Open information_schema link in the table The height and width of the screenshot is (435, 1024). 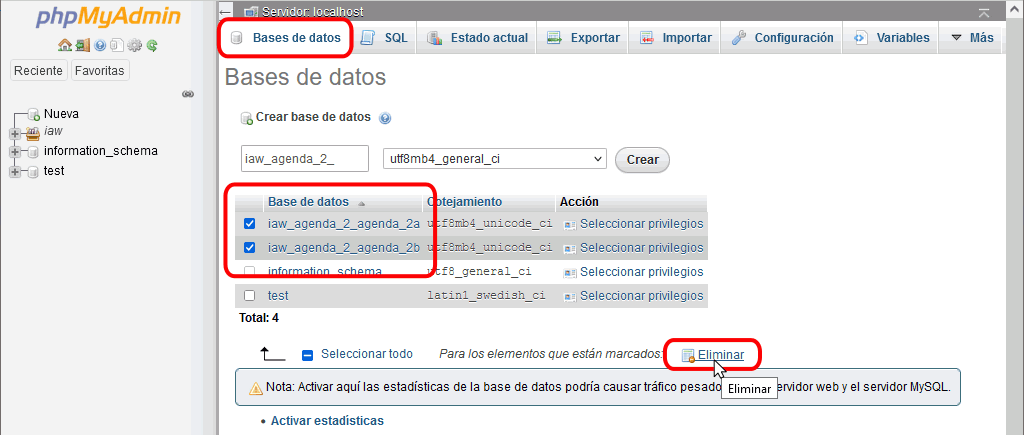click(325, 272)
